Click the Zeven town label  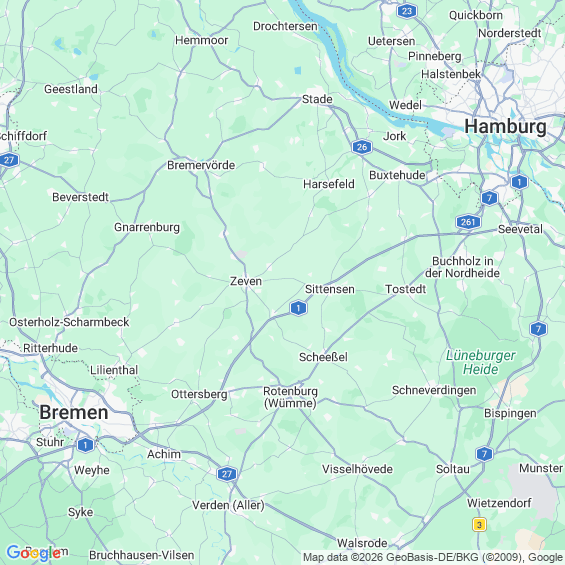tap(246, 281)
